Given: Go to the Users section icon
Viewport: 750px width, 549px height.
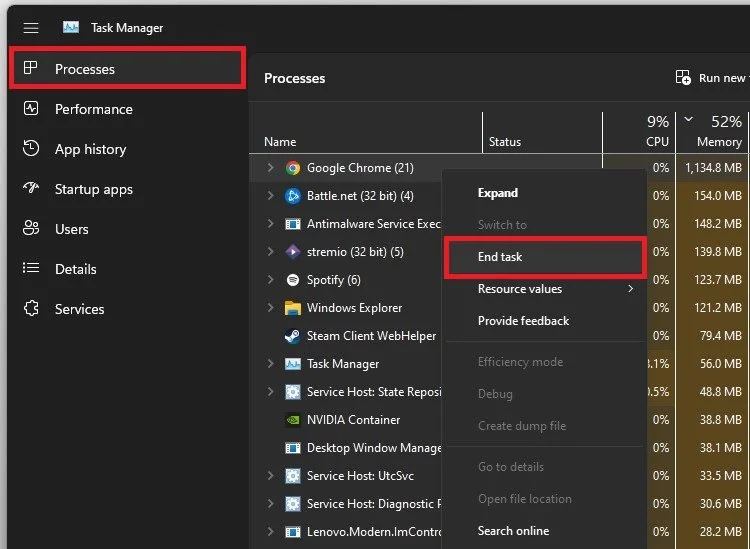Looking at the screenshot, I should pos(31,229).
